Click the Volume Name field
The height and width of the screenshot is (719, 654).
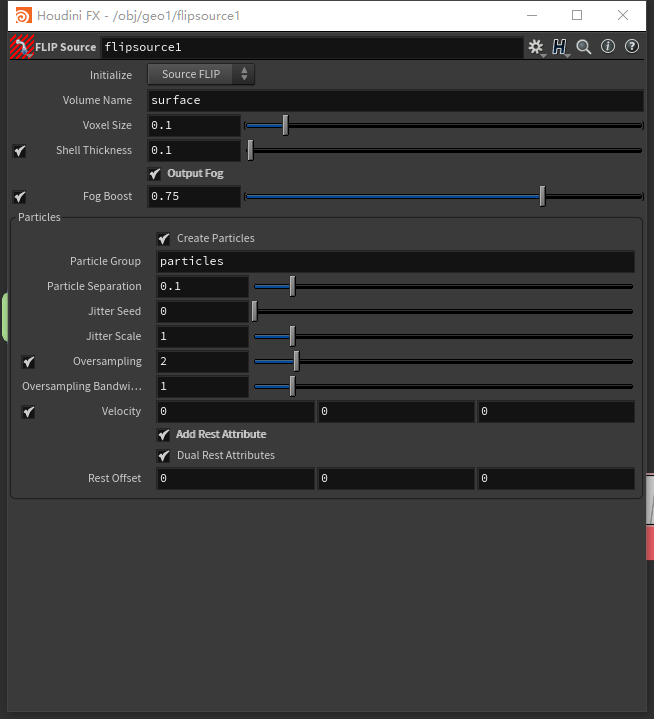(395, 100)
